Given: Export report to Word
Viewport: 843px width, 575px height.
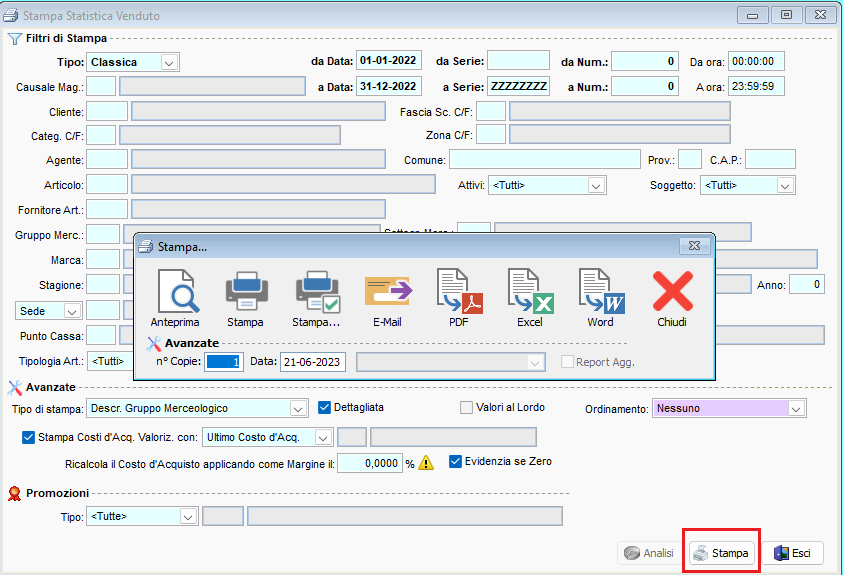Looking at the screenshot, I should [601, 292].
